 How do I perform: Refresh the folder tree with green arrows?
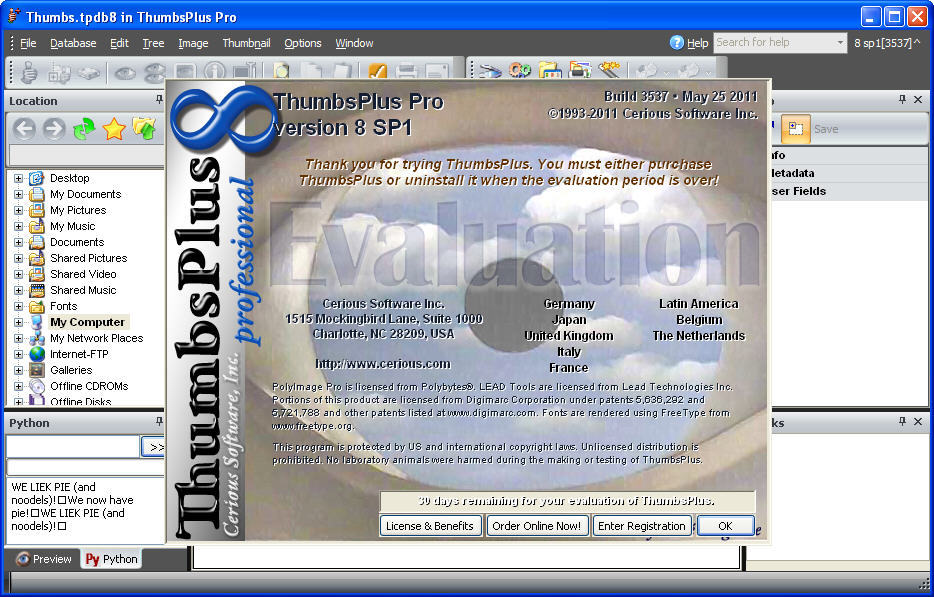tap(84, 128)
